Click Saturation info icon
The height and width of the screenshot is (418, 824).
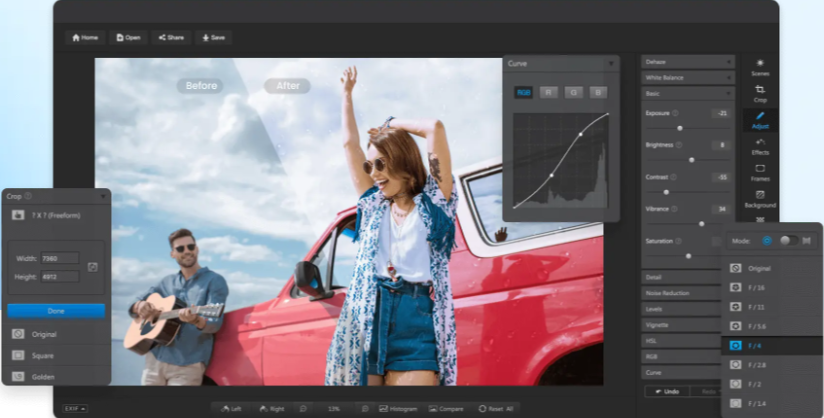678,241
